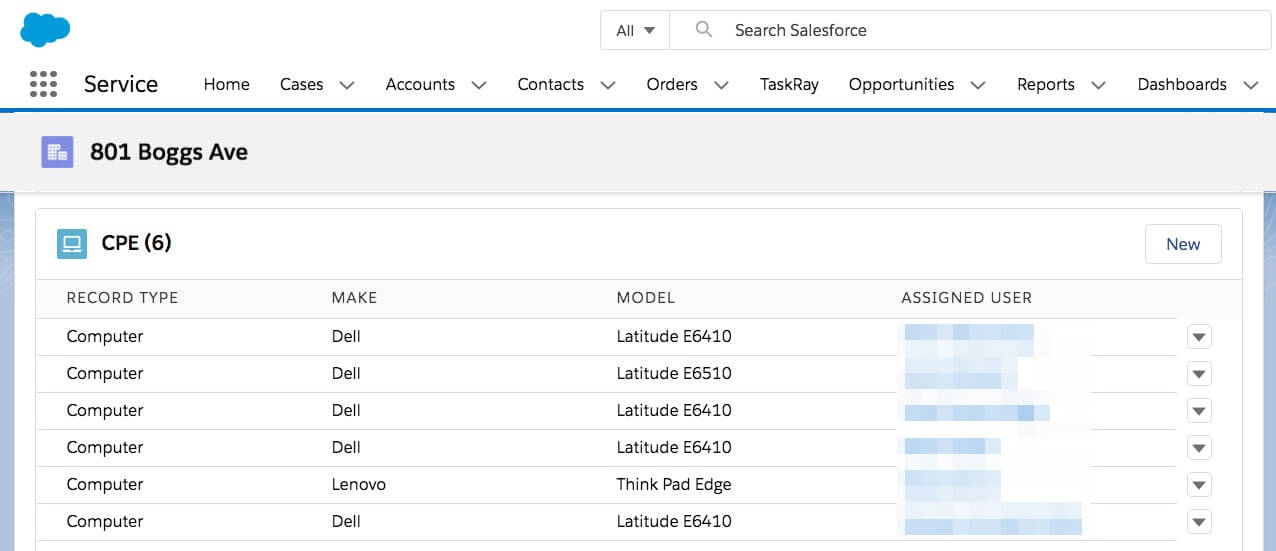Screen dimensions: 1276x551
Task: Open the Dashboards tab
Action: point(1182,84)
